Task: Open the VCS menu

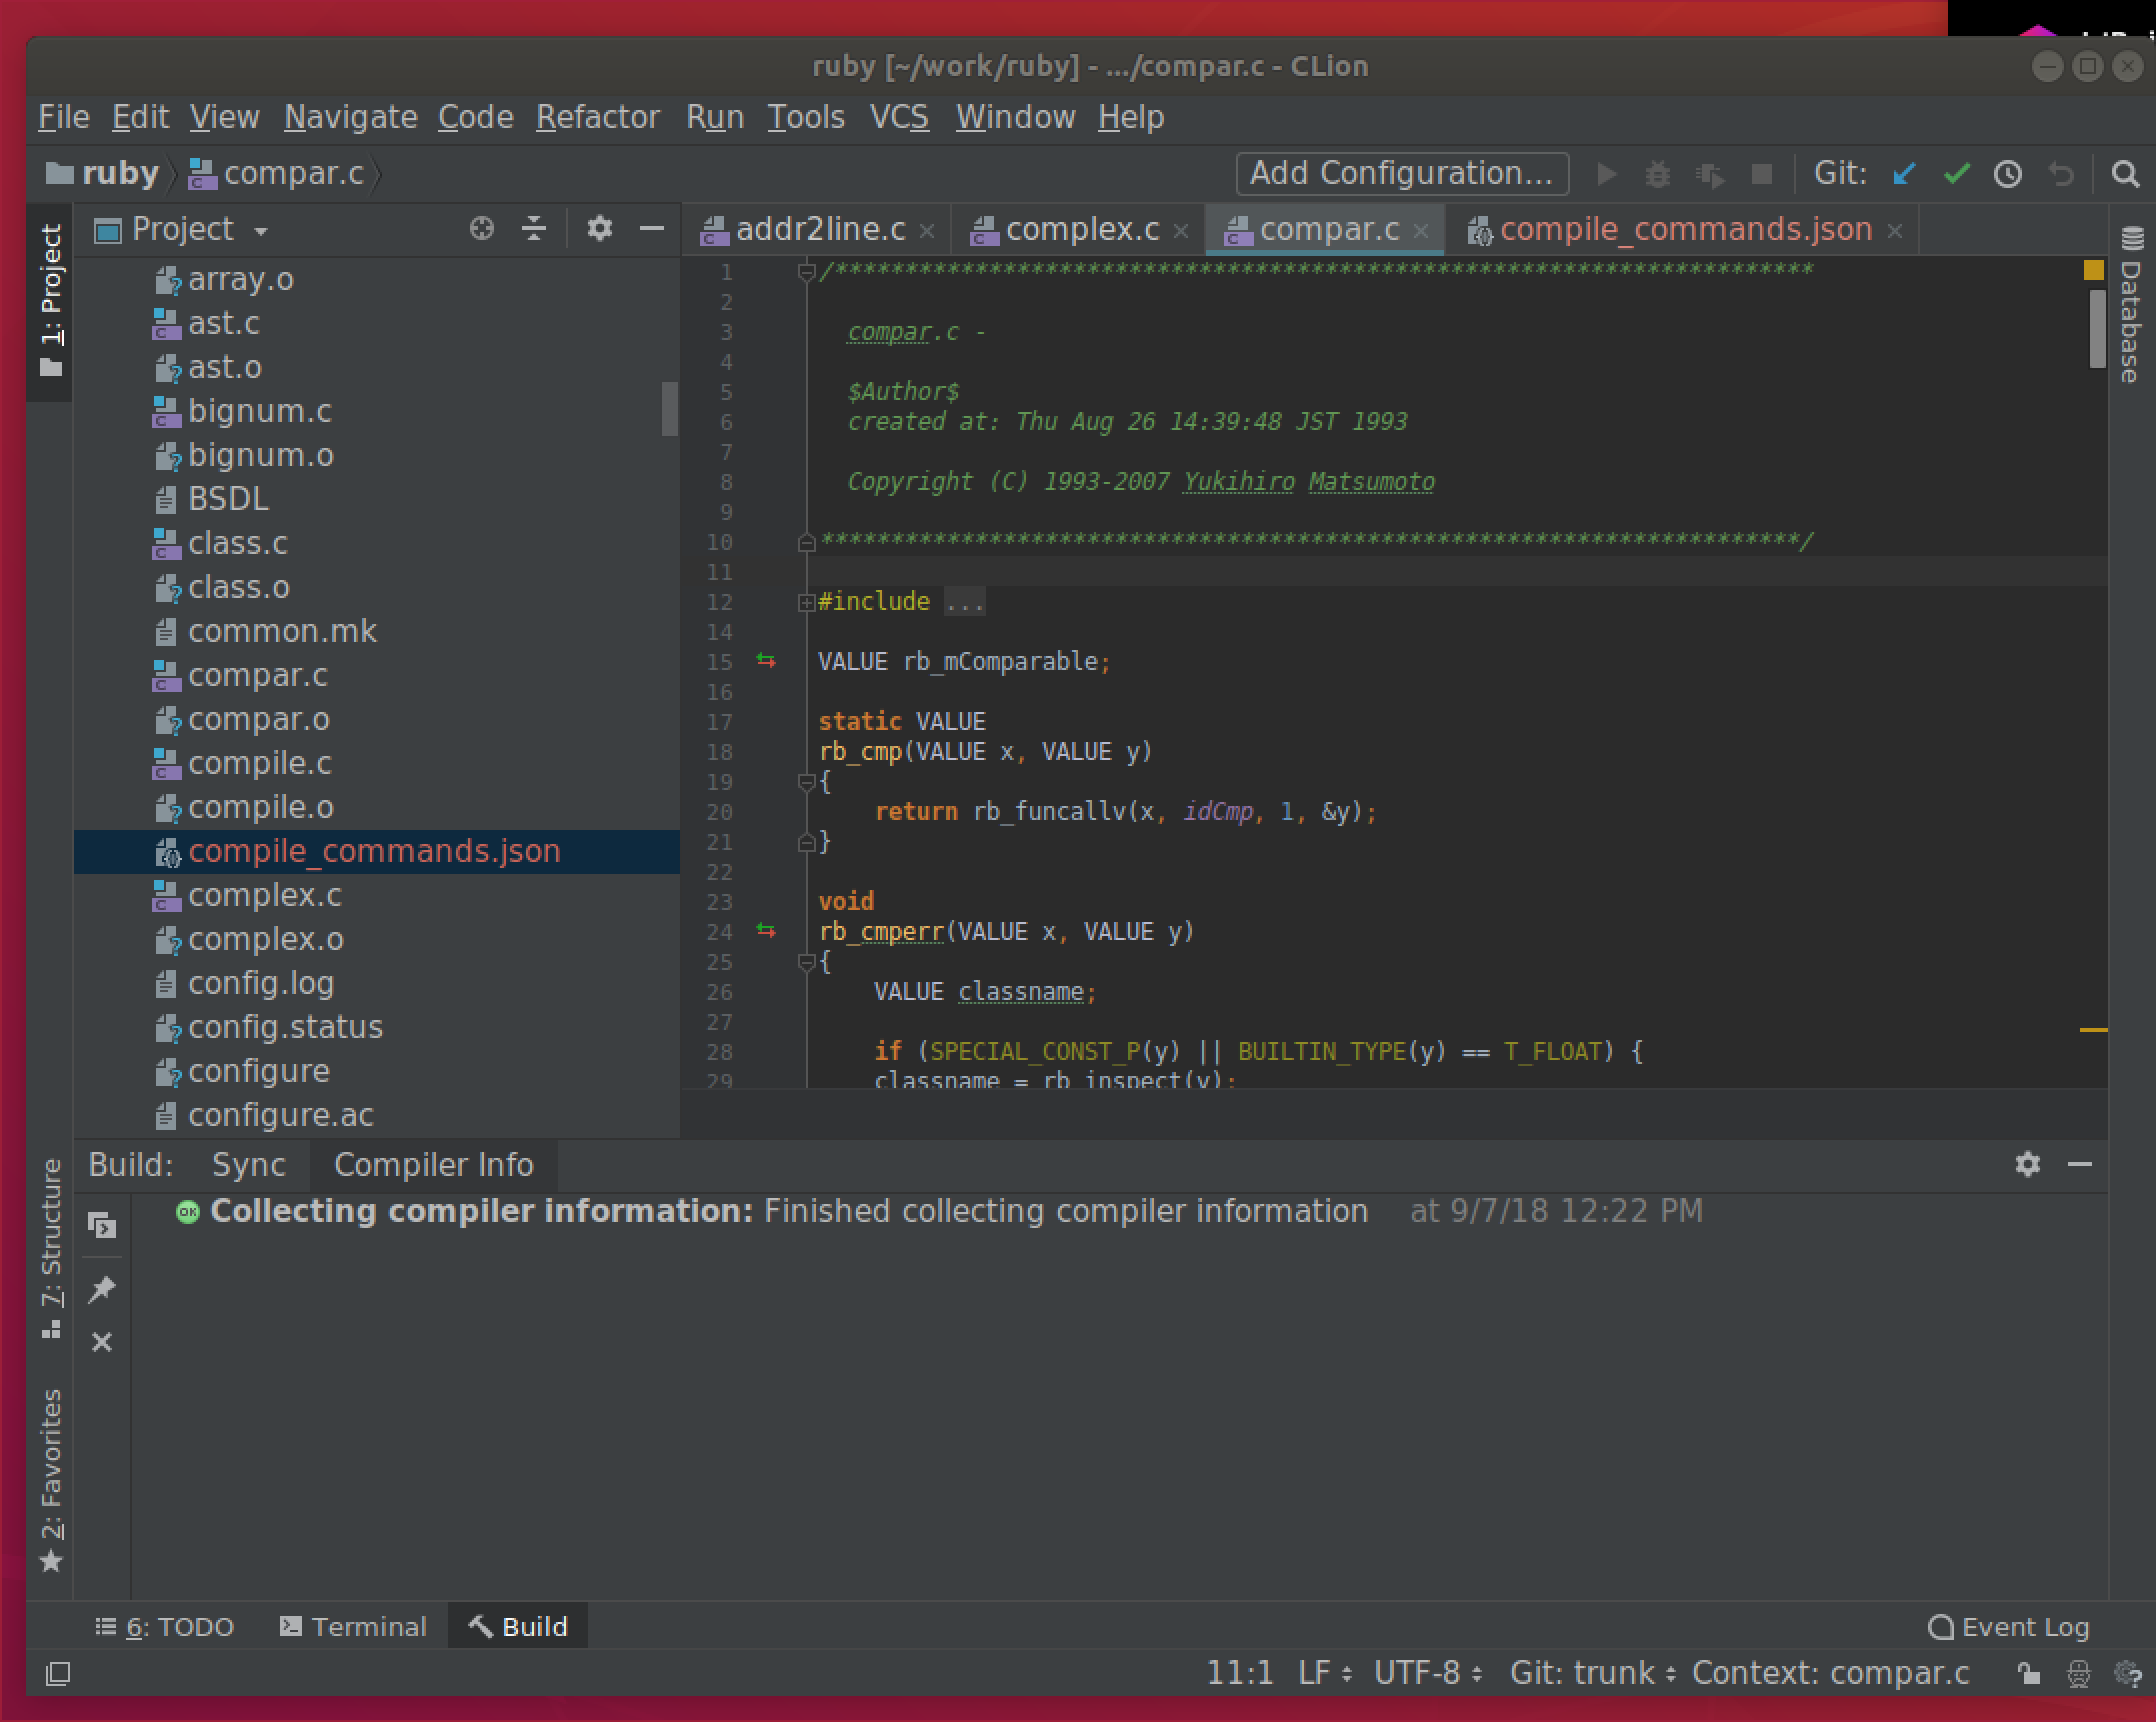Action: 897,116
